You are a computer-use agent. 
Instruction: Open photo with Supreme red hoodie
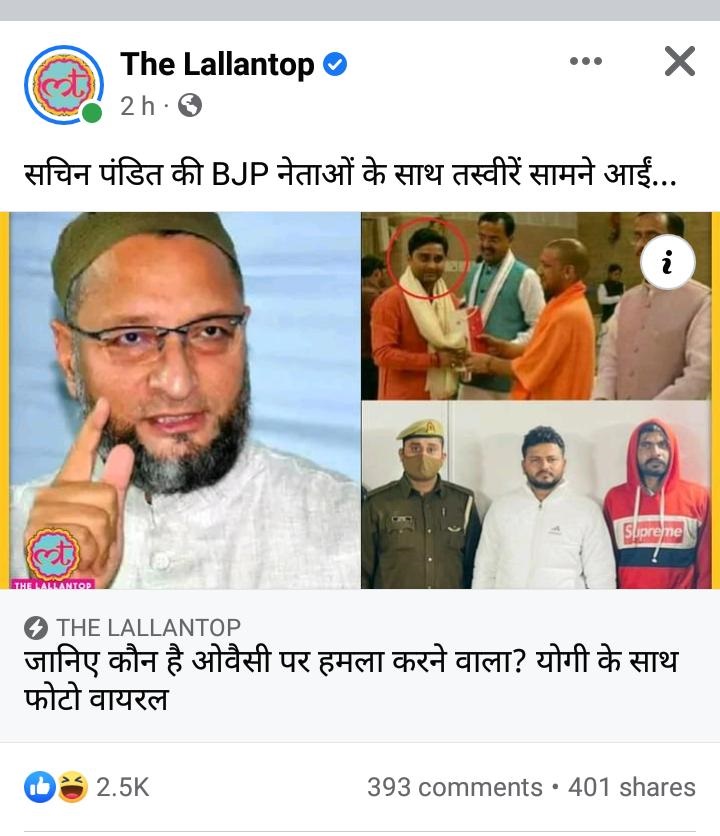[537, 495]
